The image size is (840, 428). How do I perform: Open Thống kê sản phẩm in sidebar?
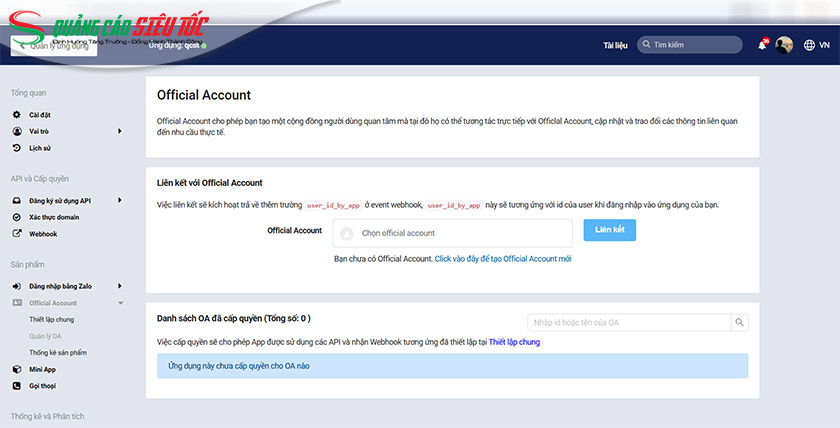point(58,352)
